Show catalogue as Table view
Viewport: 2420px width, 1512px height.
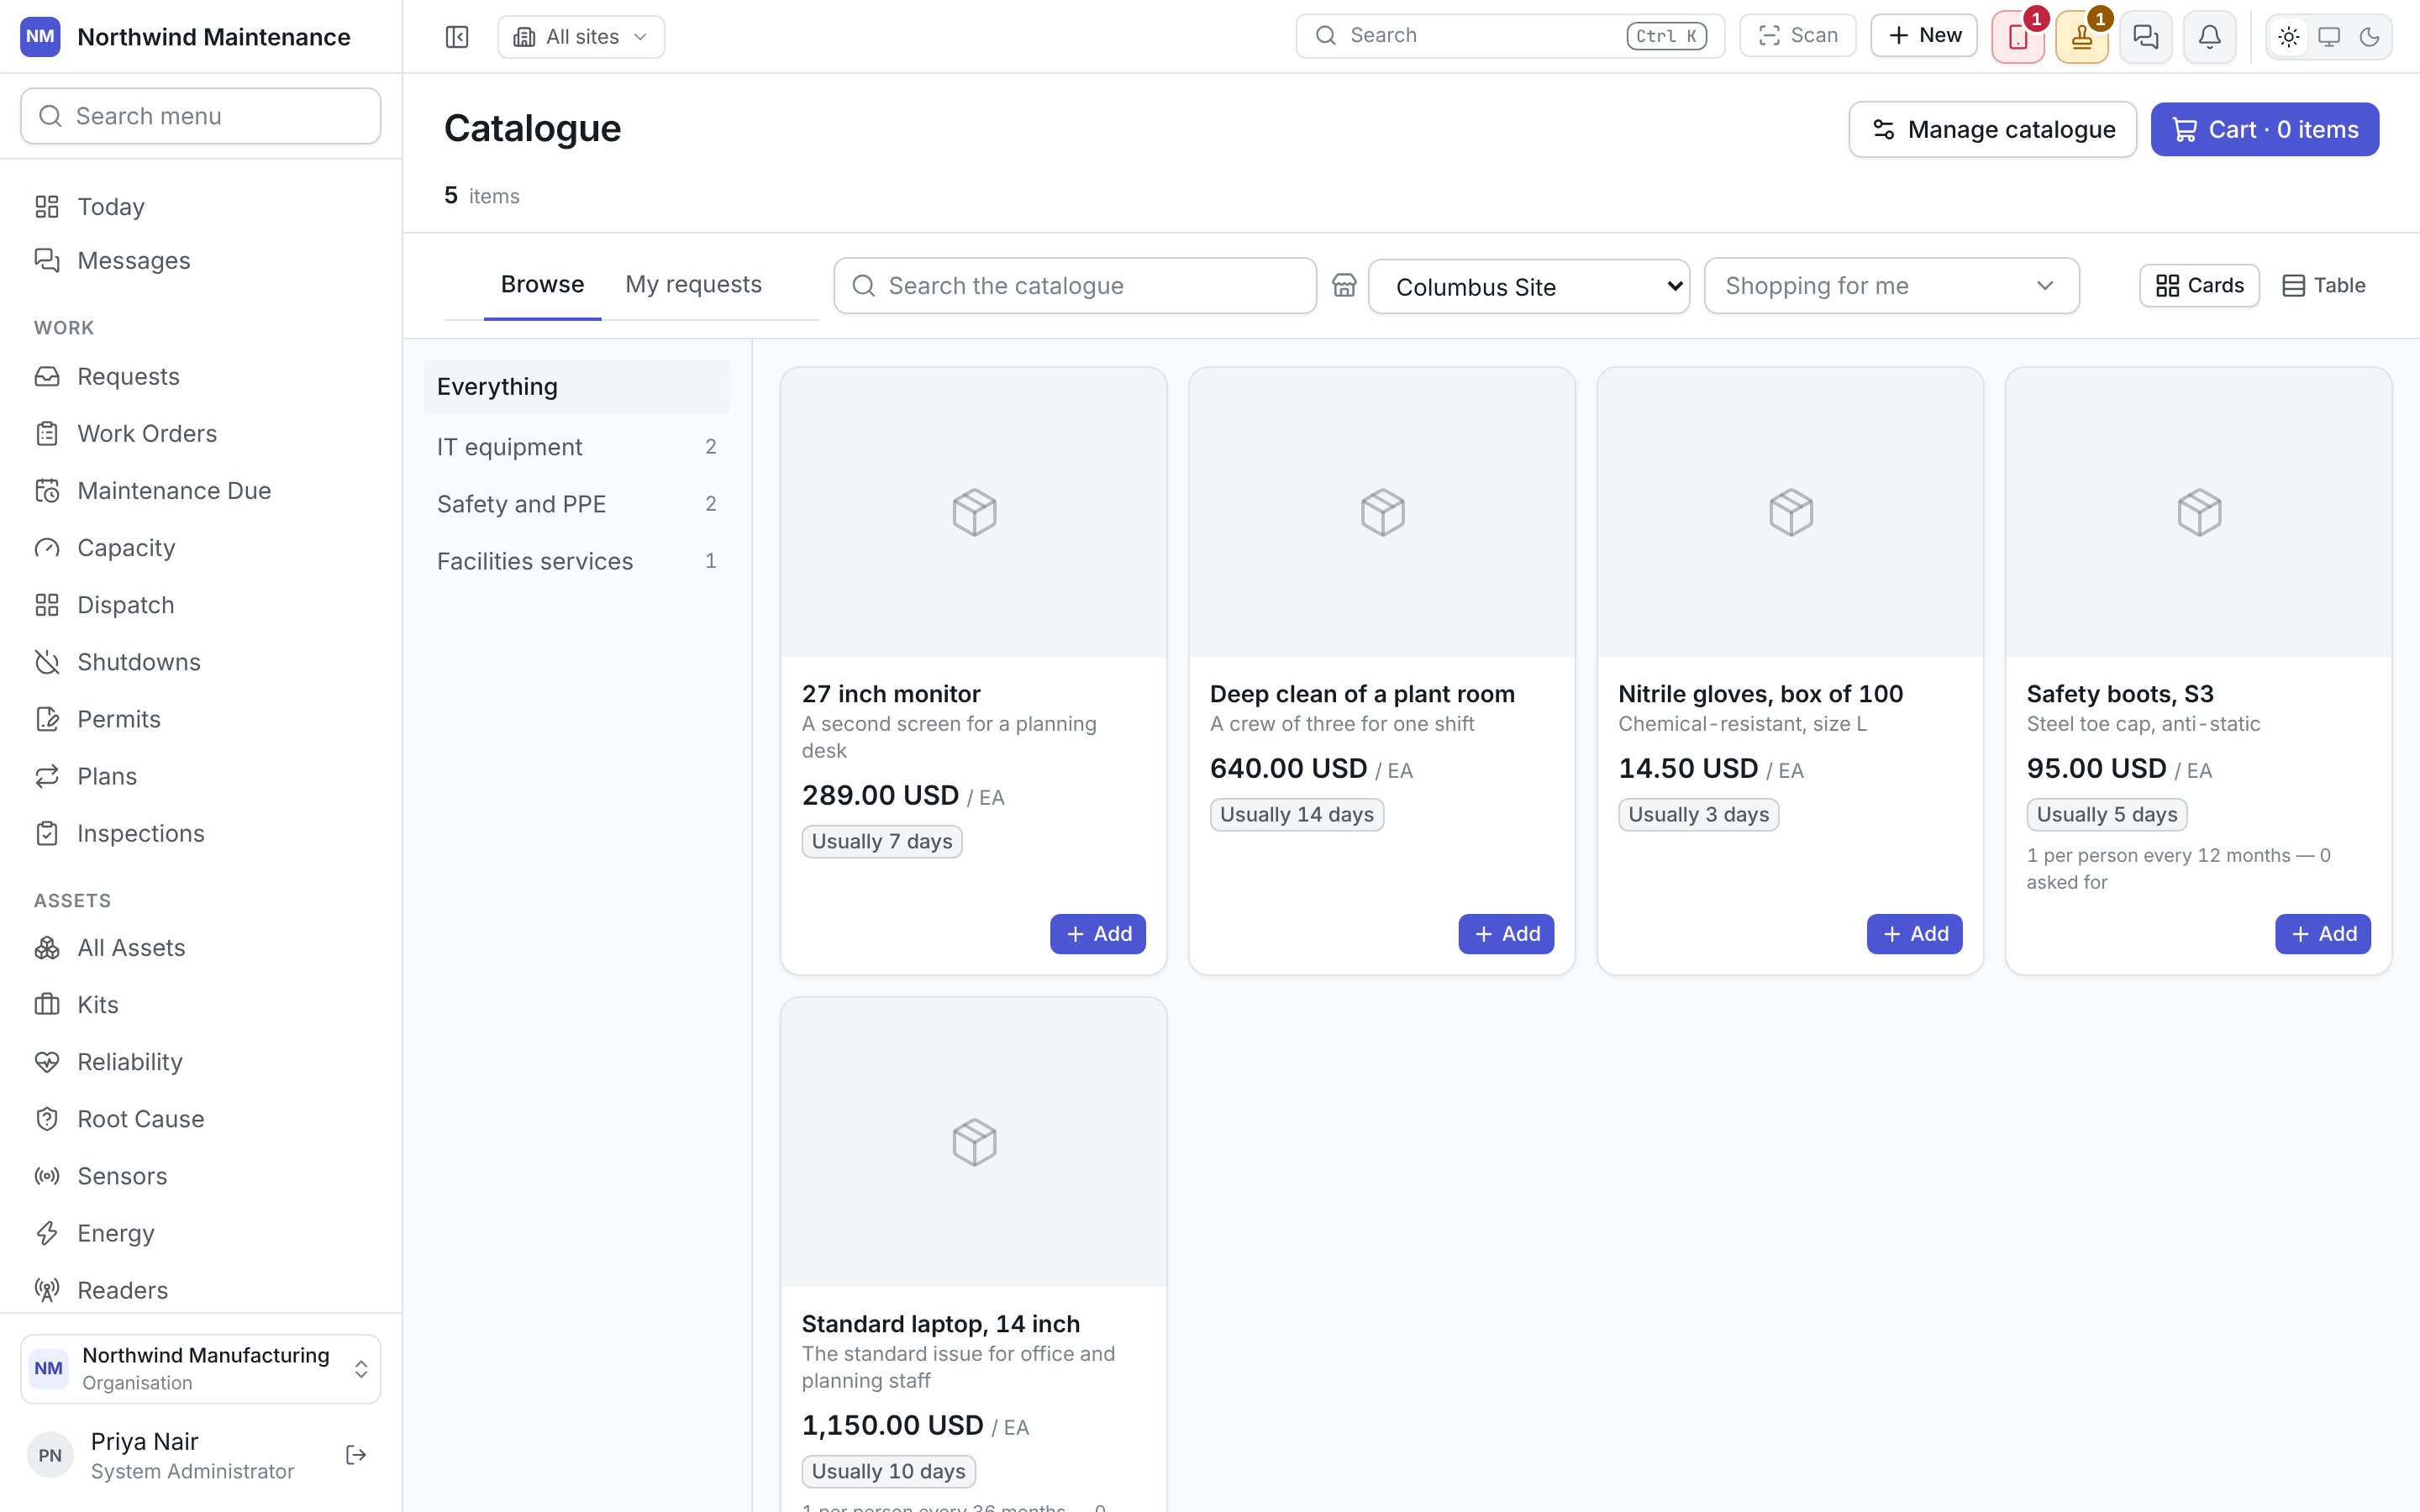coord(2323,286)
